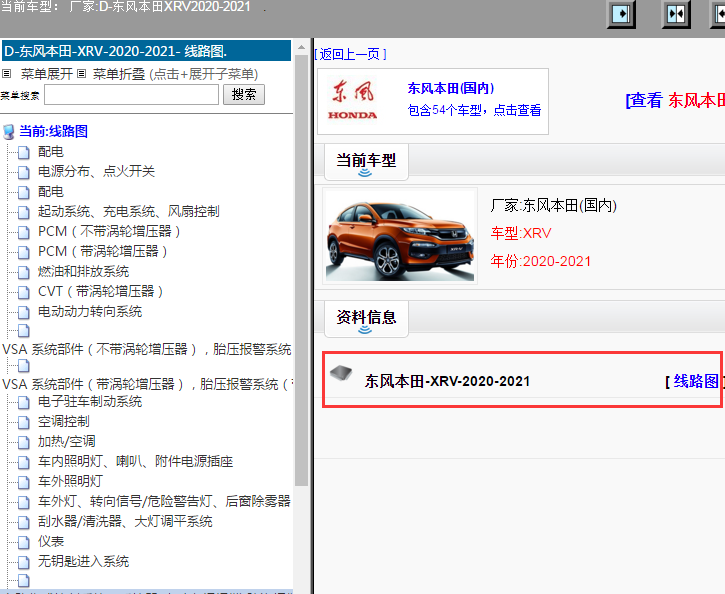Click the page icon beside 起动系统、充电系统、风扇控制
725x594 pixels.
(24, 212)
